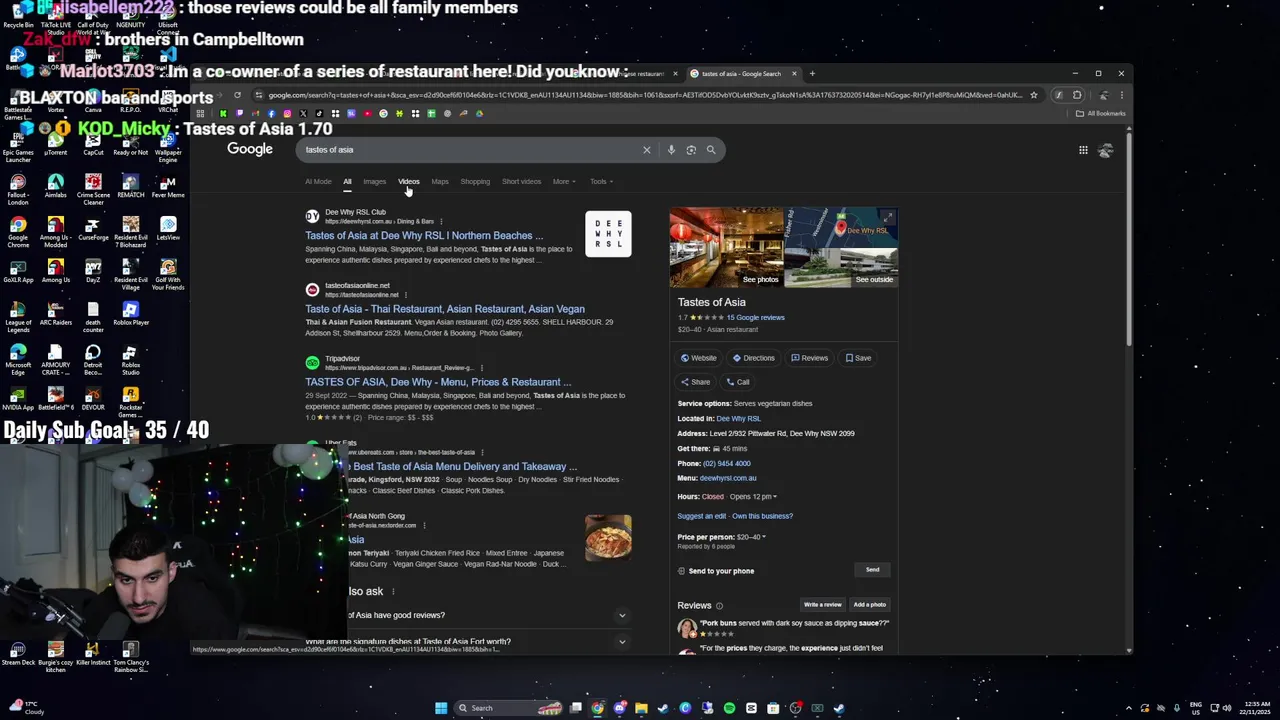Viewport: 1280px width, 720px height.
Task: Save the place with Save button
Action: pyautogui.click(x=858, y=358)
